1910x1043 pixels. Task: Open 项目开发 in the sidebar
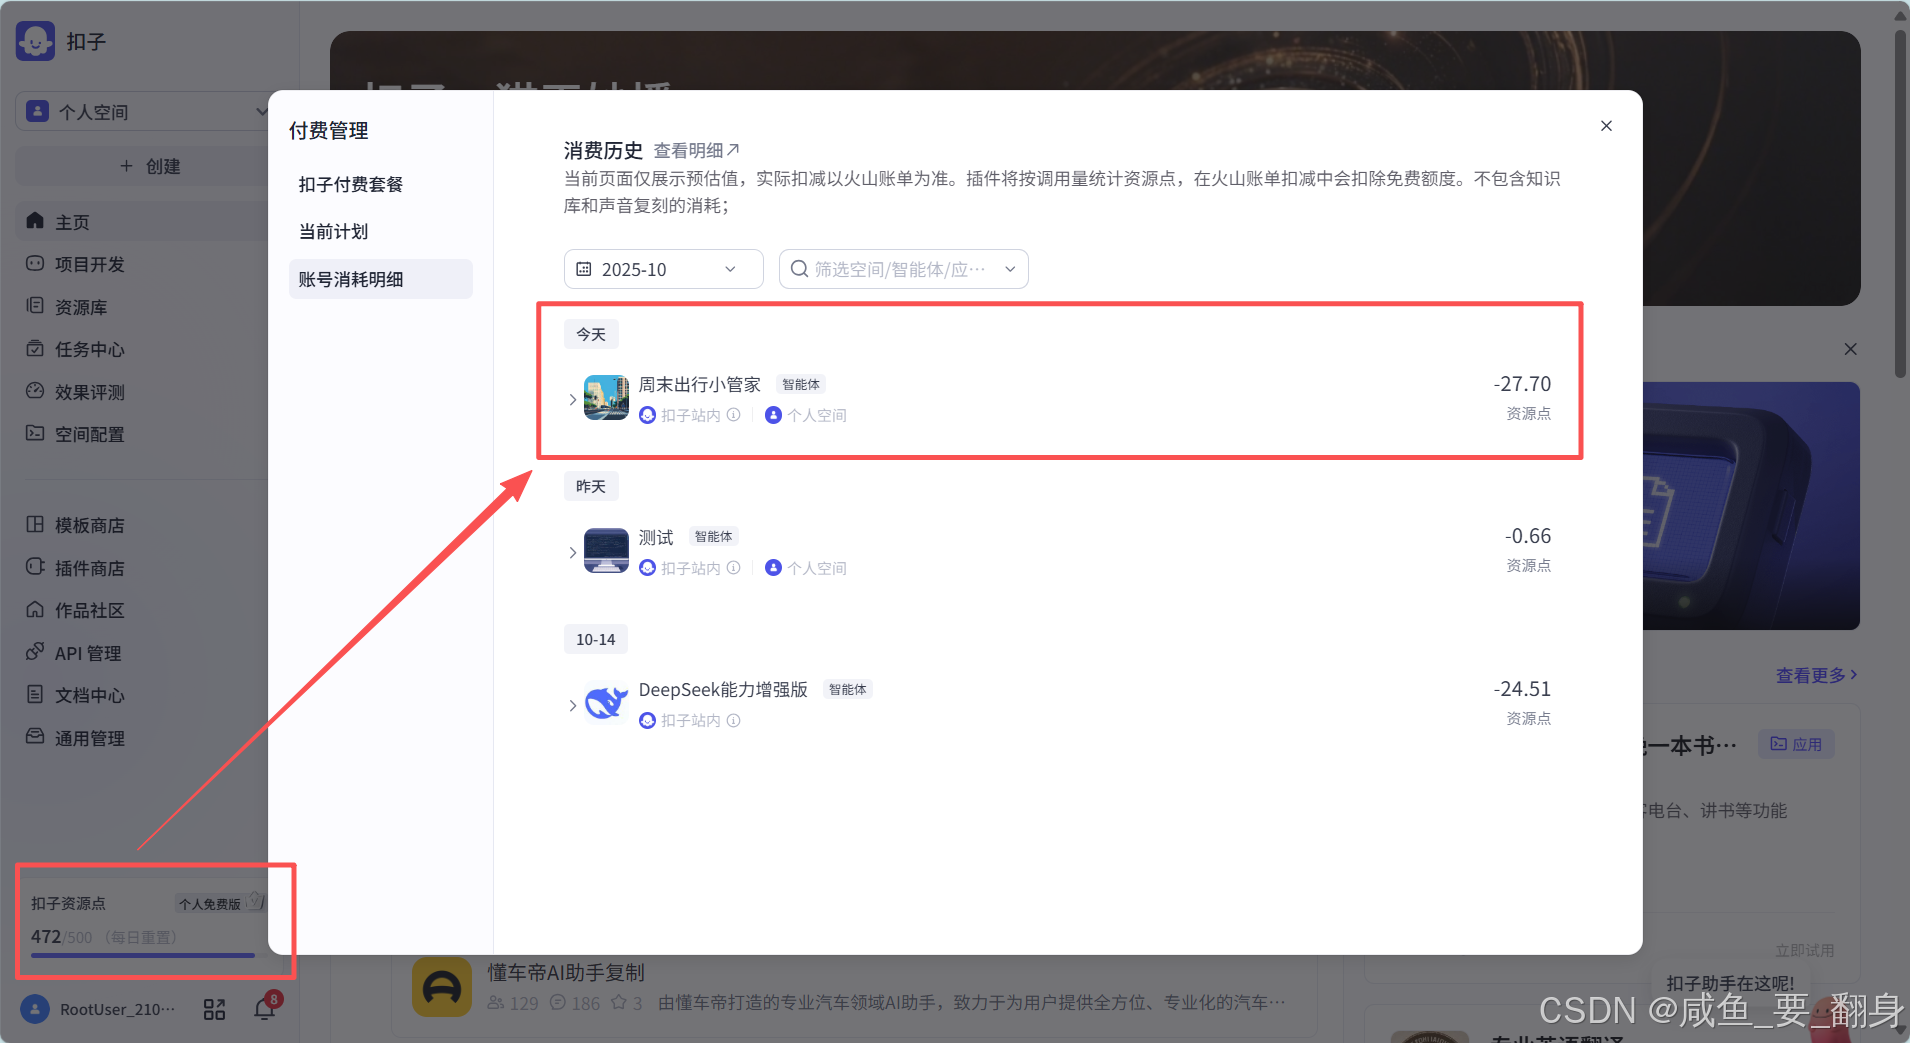click(x=140, y=264)
